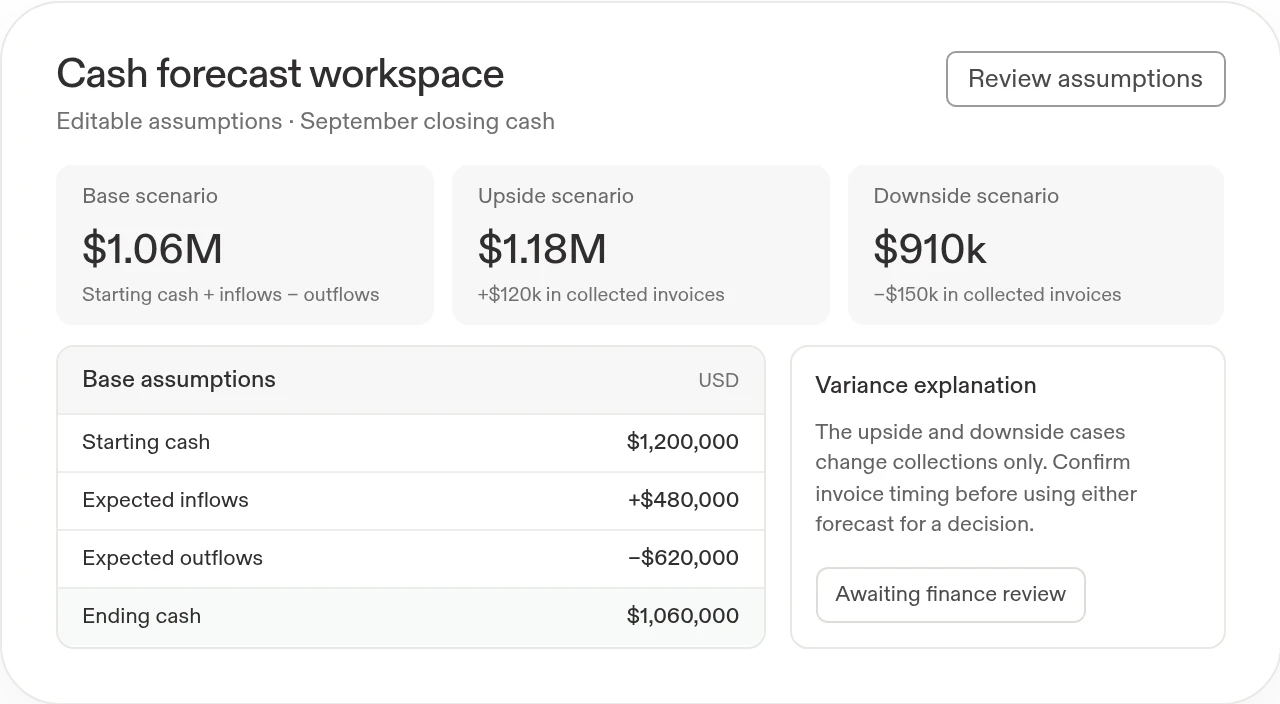Click the $910k downside scenario value
This screenshot has width=1280, height=704.
pos(930,249)
